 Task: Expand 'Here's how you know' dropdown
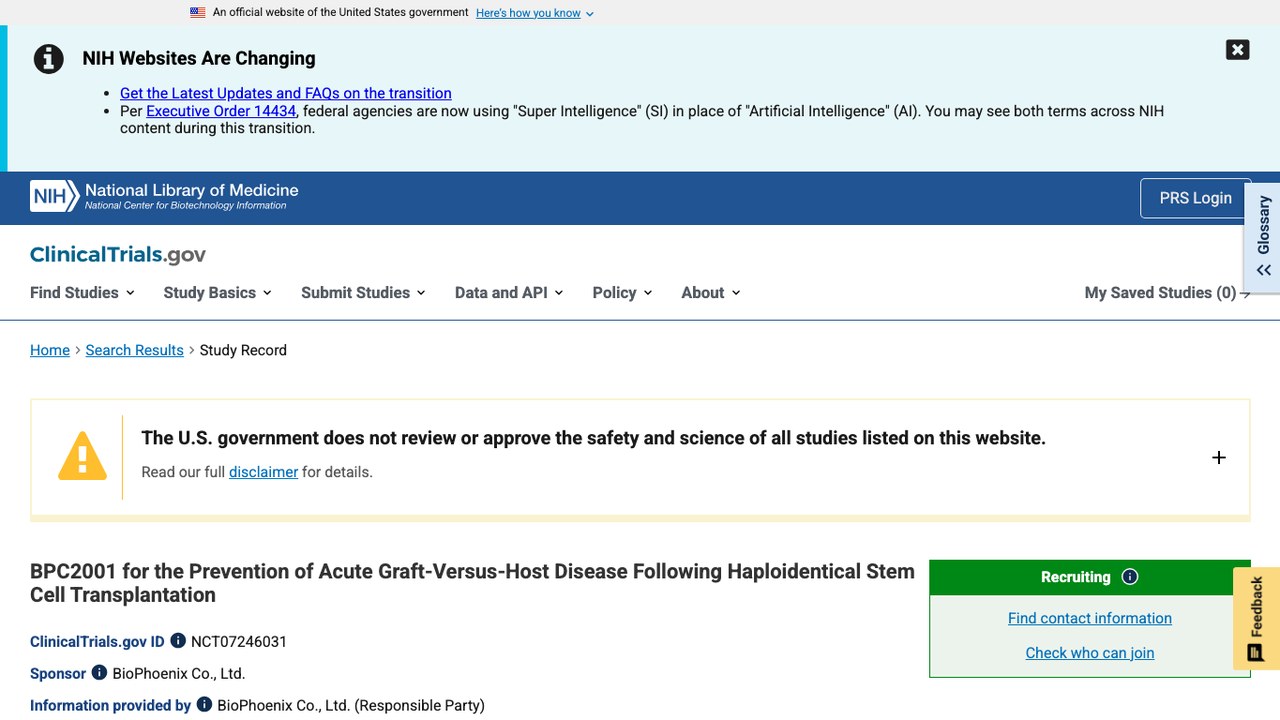tap(535, 13)
